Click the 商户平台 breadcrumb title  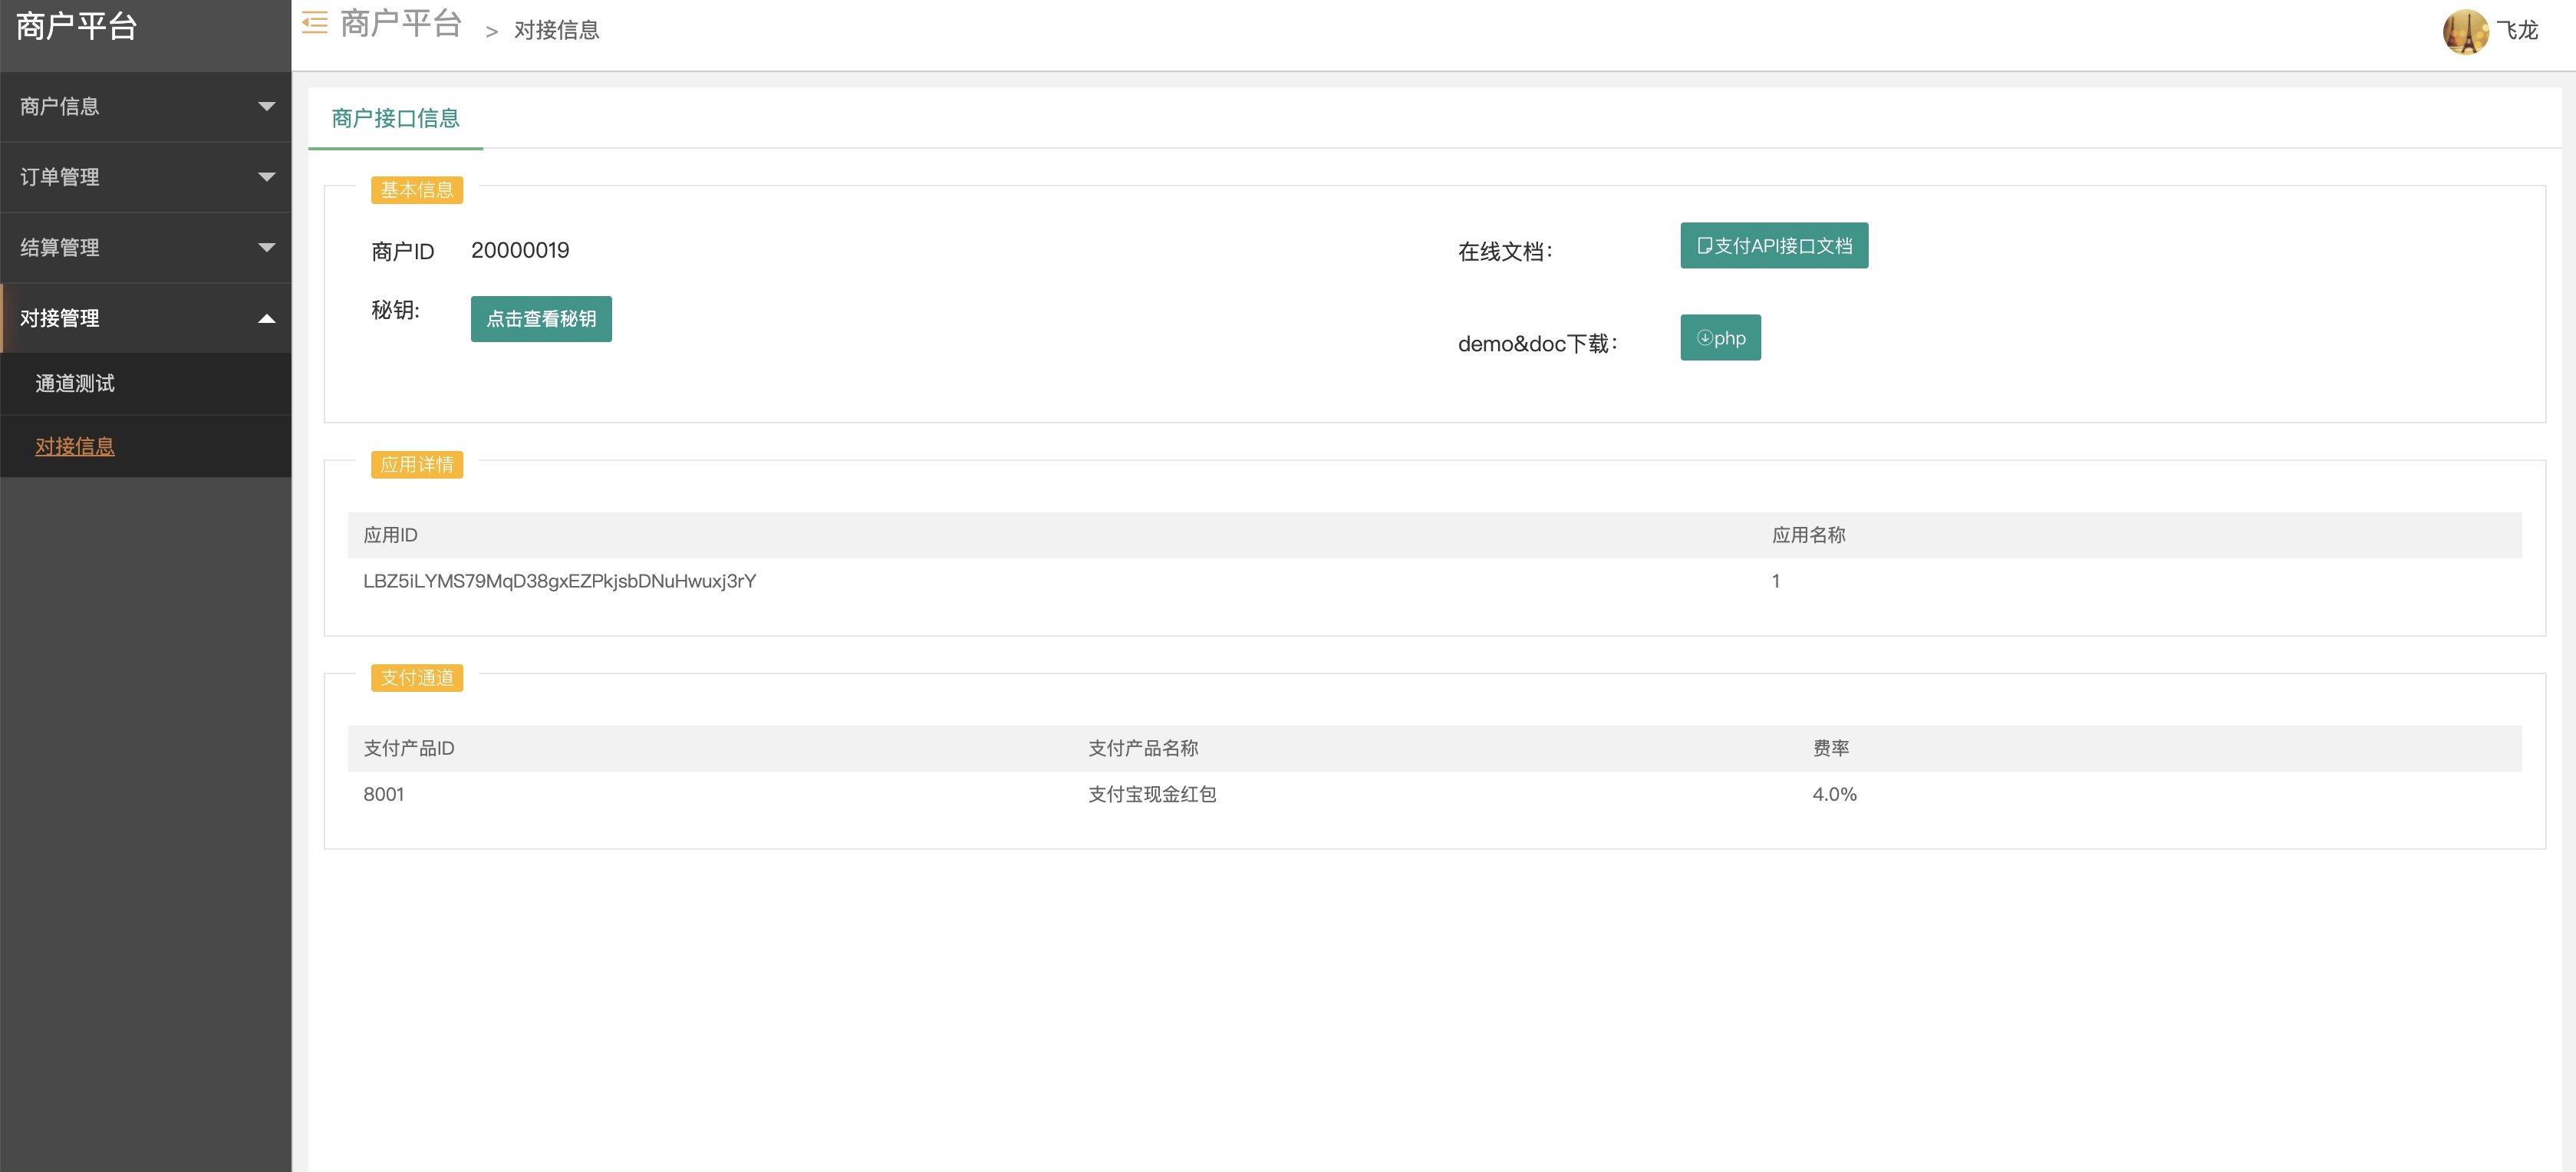click(400, 23)
